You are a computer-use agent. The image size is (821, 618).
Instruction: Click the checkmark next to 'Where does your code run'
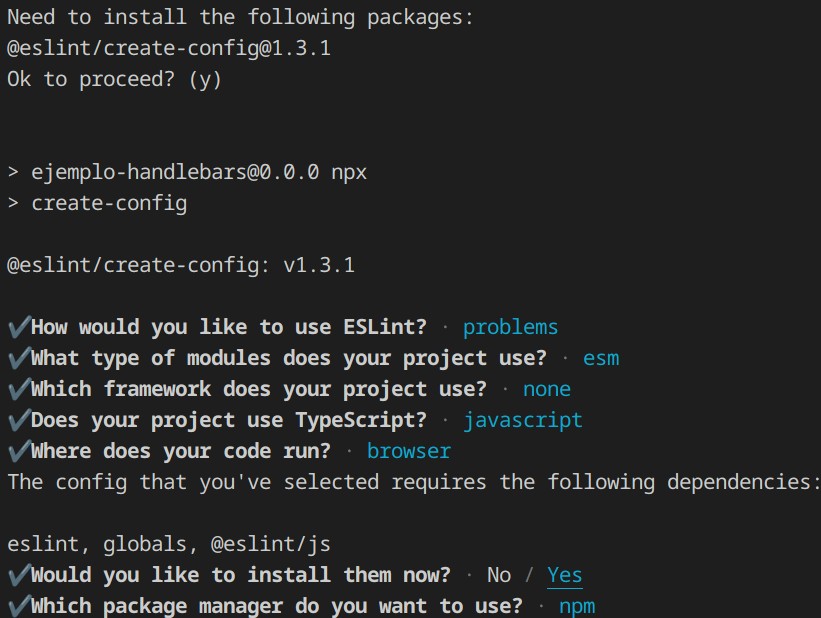(x=18, y=451)
